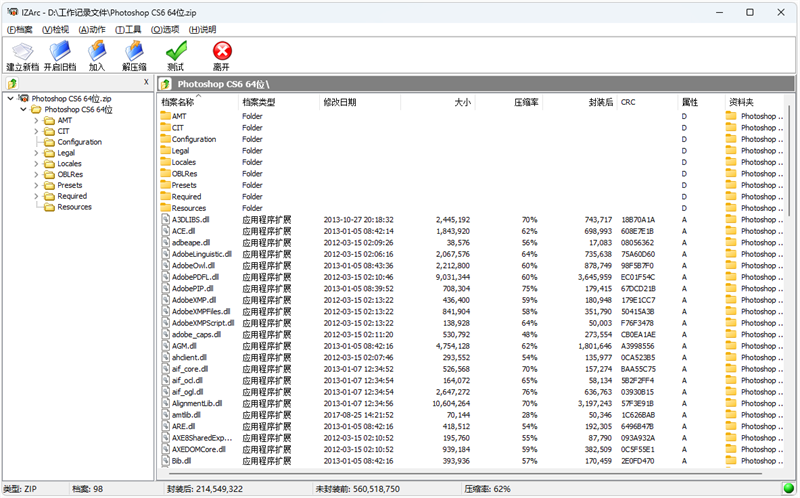Click the 档案: 98 status bar entry
The image size is (800, 498).
(87, 489)
